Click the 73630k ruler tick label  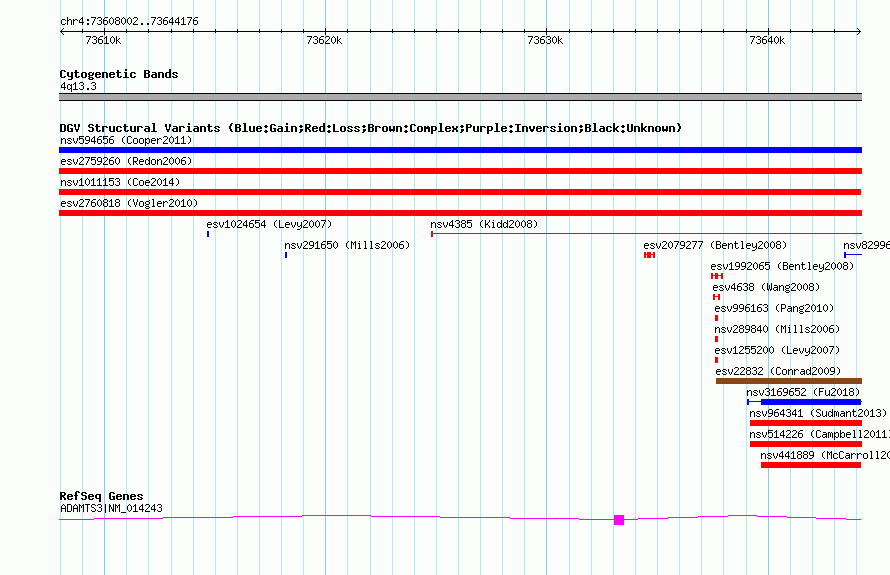(545, 40)
